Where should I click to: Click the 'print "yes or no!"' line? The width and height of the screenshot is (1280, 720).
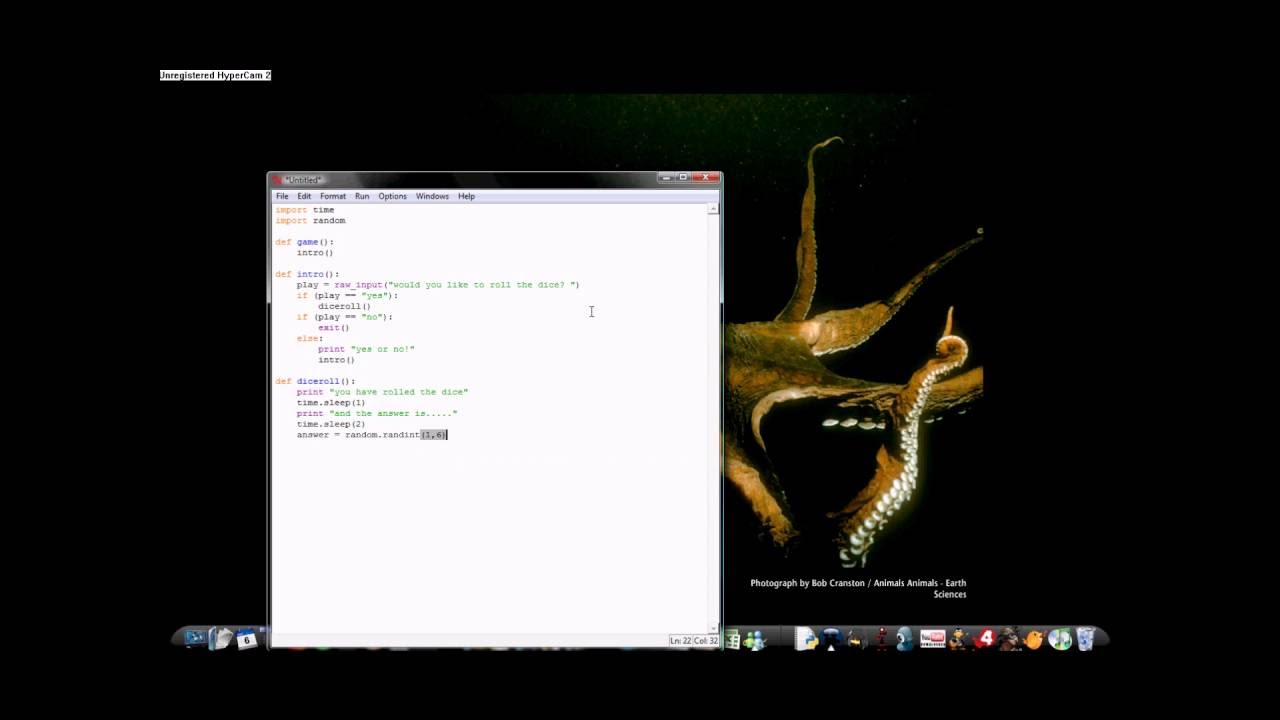[x=366, y=349]
